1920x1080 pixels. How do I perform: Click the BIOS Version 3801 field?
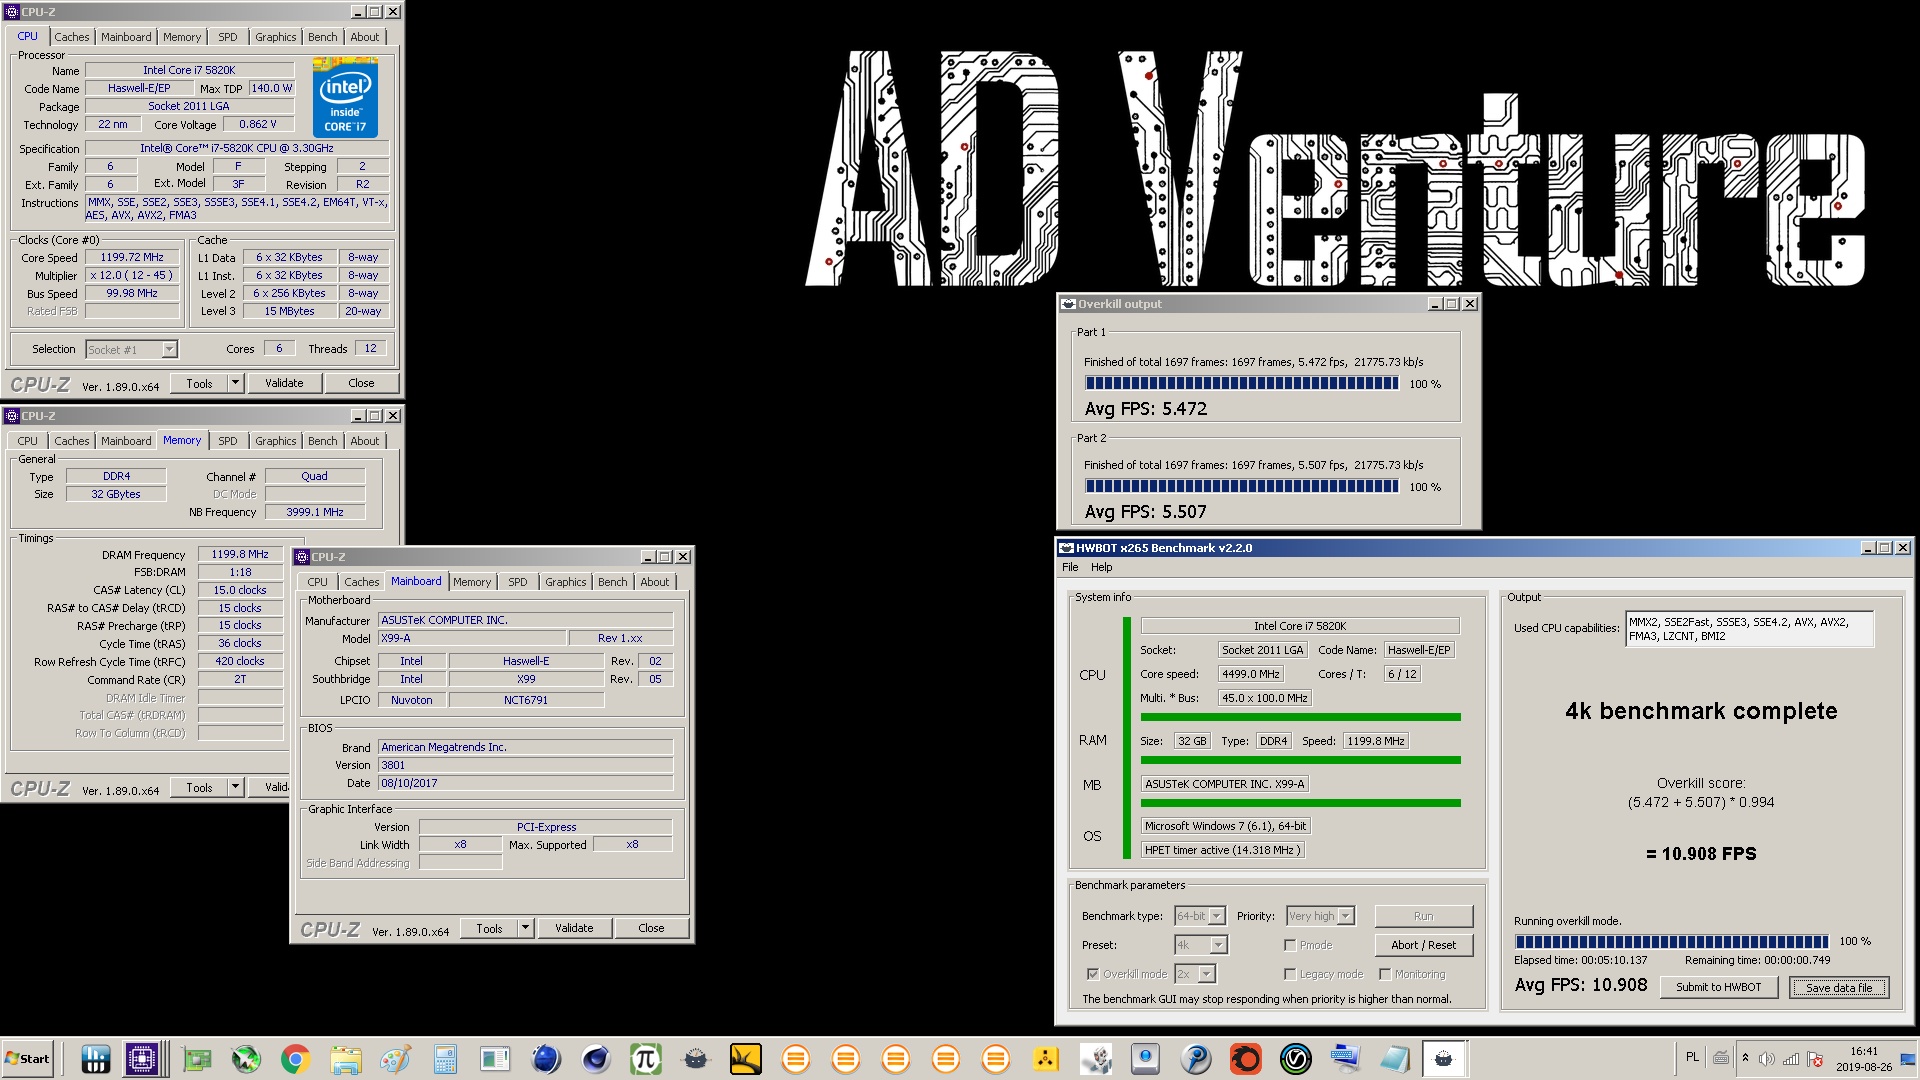coord(525,765)
